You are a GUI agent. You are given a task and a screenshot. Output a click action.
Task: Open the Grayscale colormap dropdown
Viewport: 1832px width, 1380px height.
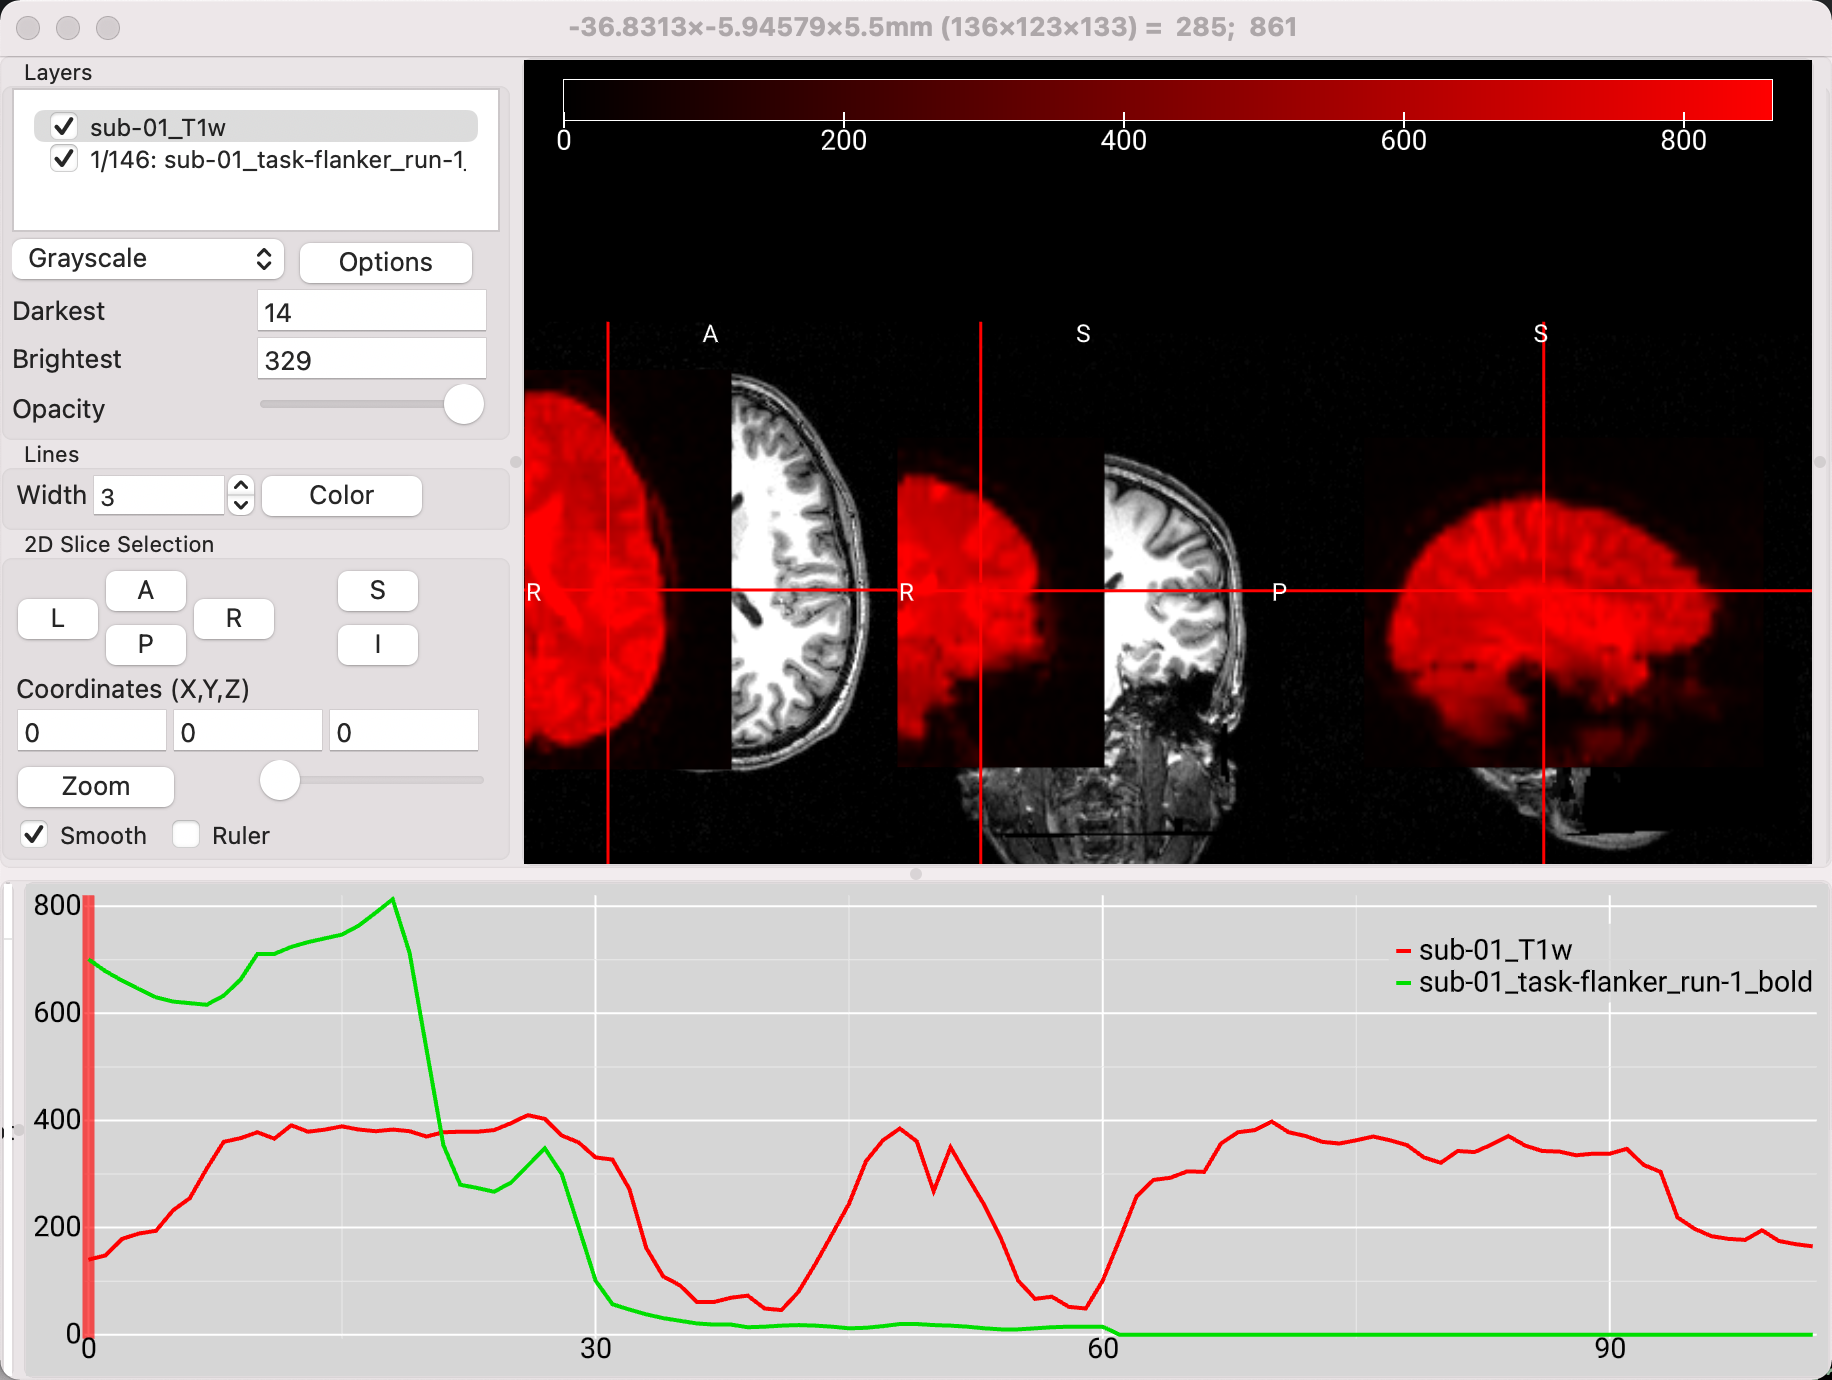point(148,259)
